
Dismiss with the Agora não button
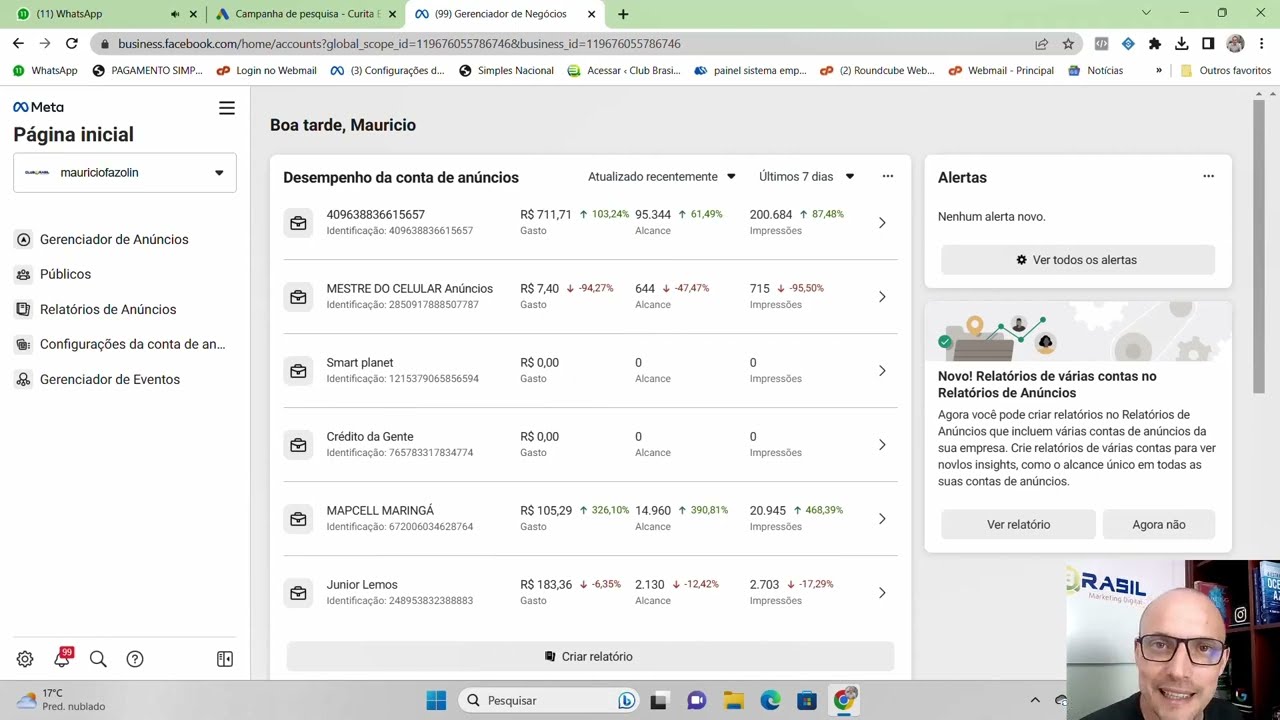point(1159,524)
